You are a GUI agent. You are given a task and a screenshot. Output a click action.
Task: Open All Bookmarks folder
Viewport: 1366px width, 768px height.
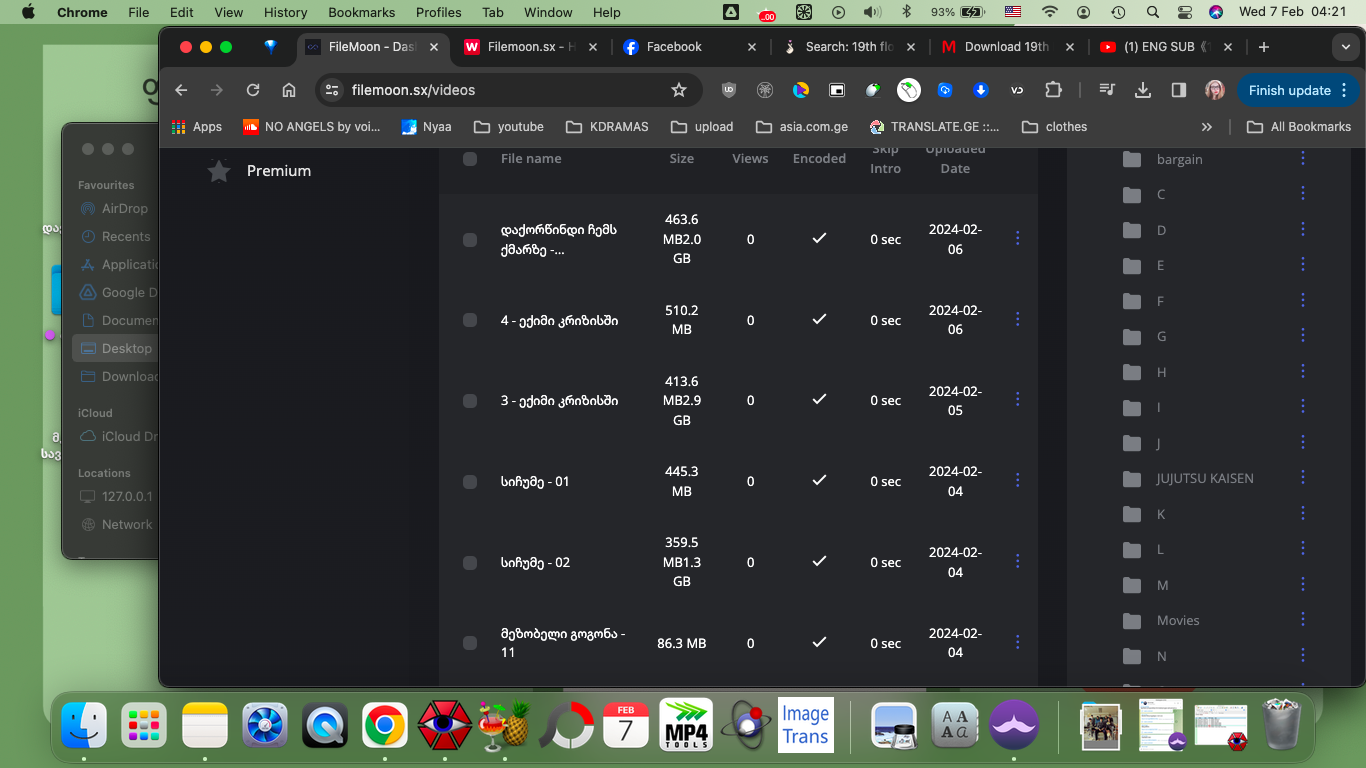tap(1299, 127)
